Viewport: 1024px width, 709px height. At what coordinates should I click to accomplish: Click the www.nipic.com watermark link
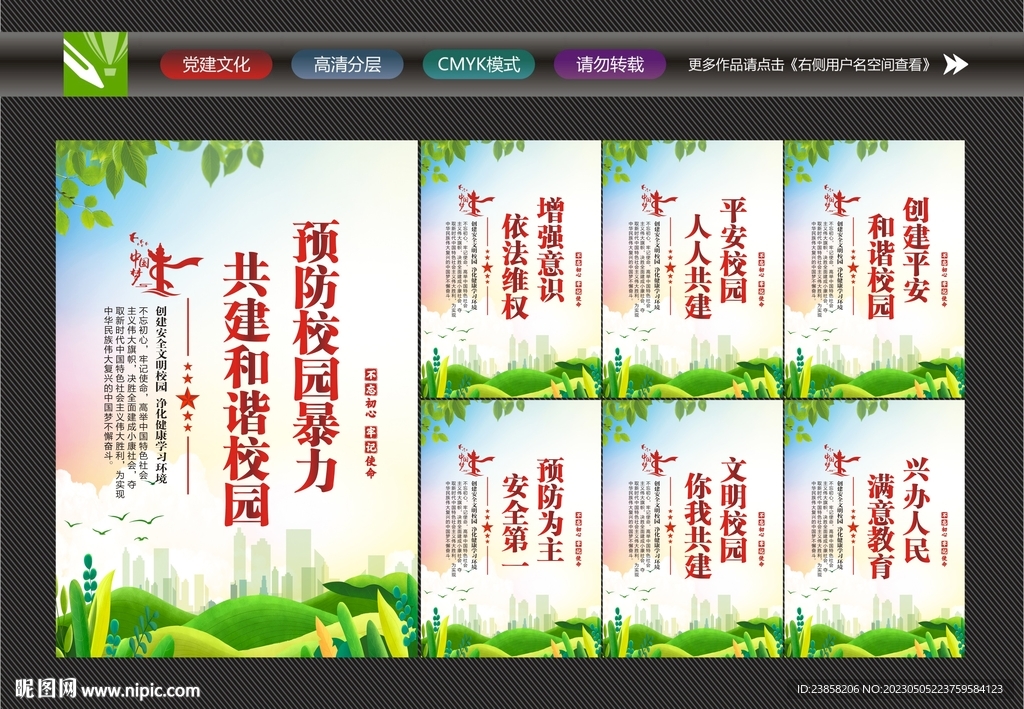[140, 690]
